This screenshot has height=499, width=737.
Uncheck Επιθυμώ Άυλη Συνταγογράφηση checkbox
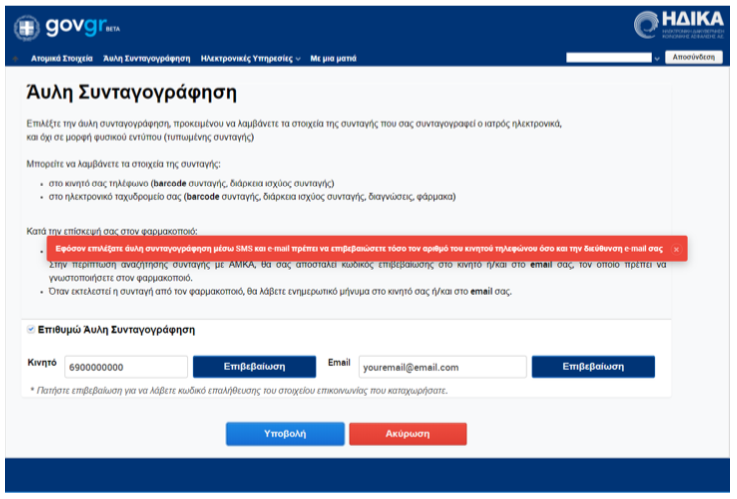pyautogui.click(x=30, y=329)
